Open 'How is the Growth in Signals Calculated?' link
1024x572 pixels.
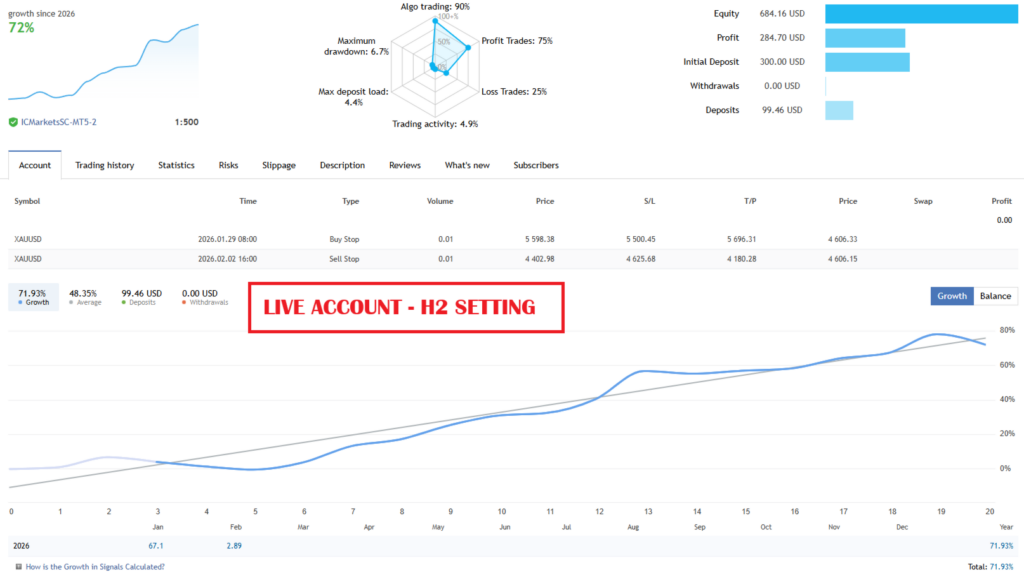click(x=95, y=567)
